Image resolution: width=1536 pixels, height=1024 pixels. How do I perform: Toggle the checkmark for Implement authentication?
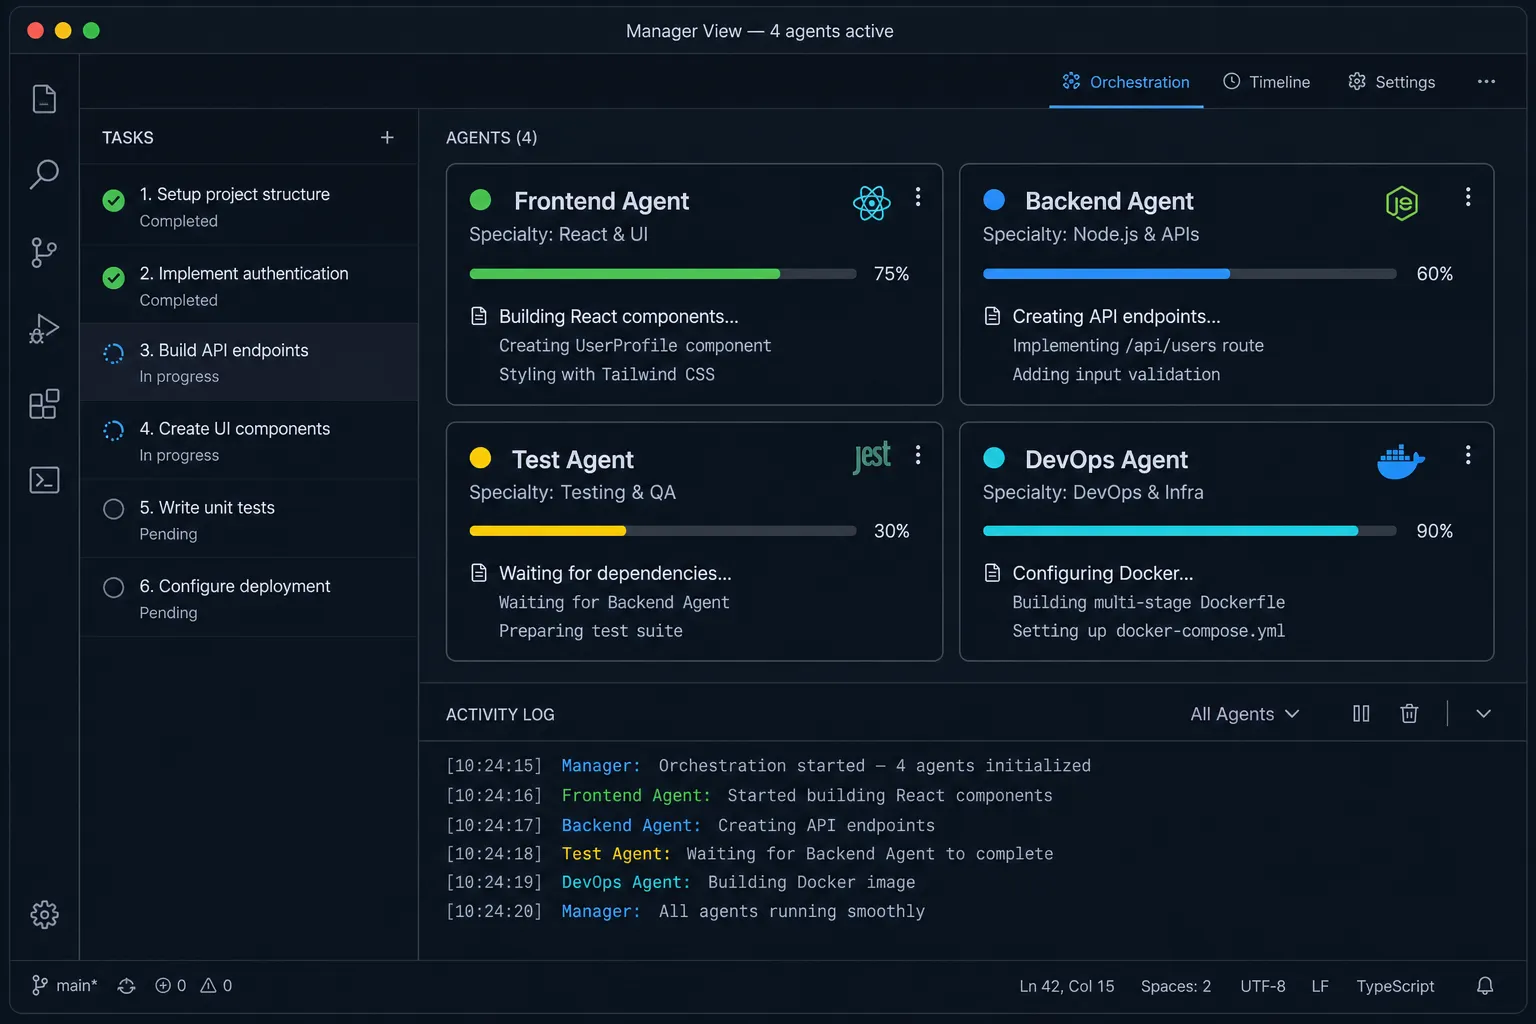114,278
